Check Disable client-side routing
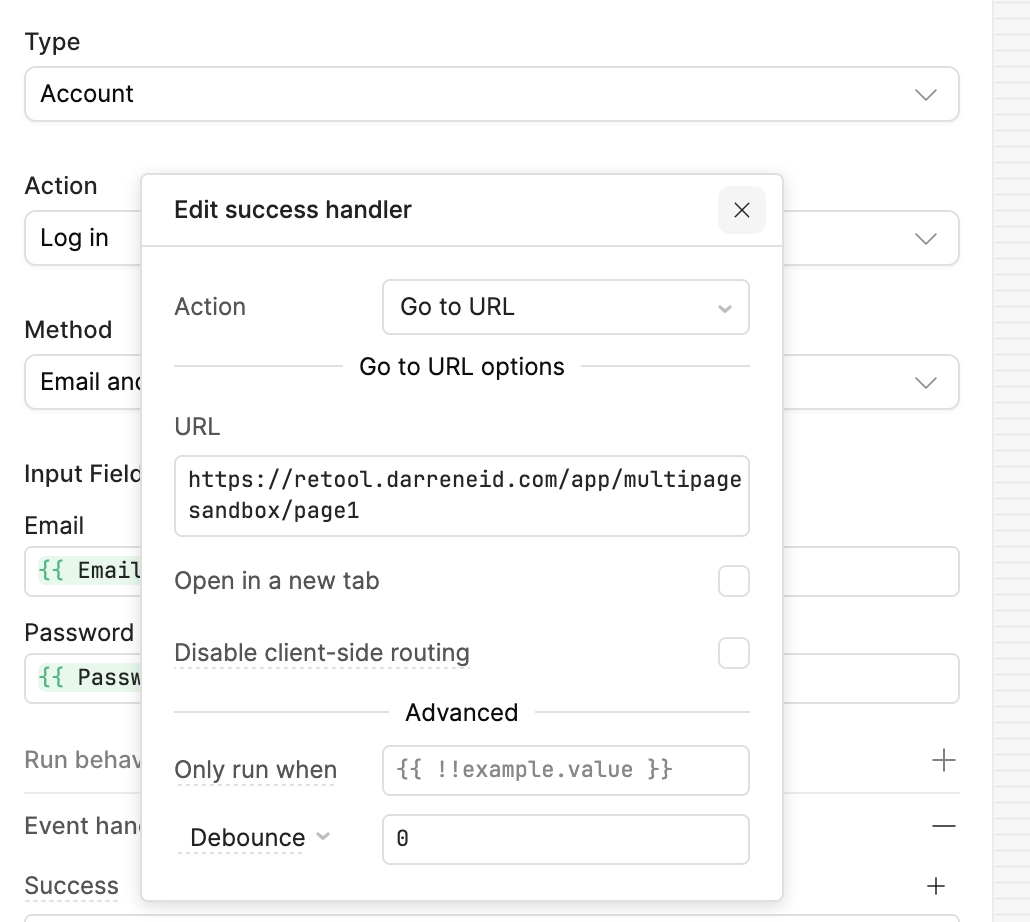The height and width of the screenshot is (922, 1030). click(x=733, y=653)
